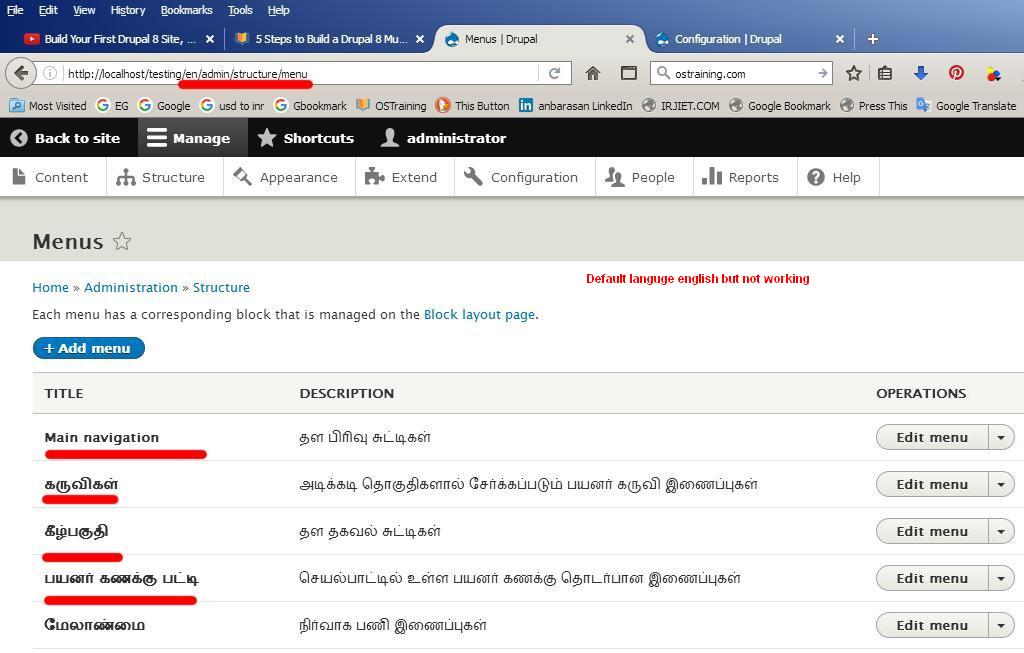Click the Add menu button
The image size is (1024, 653).
point(88,348)
